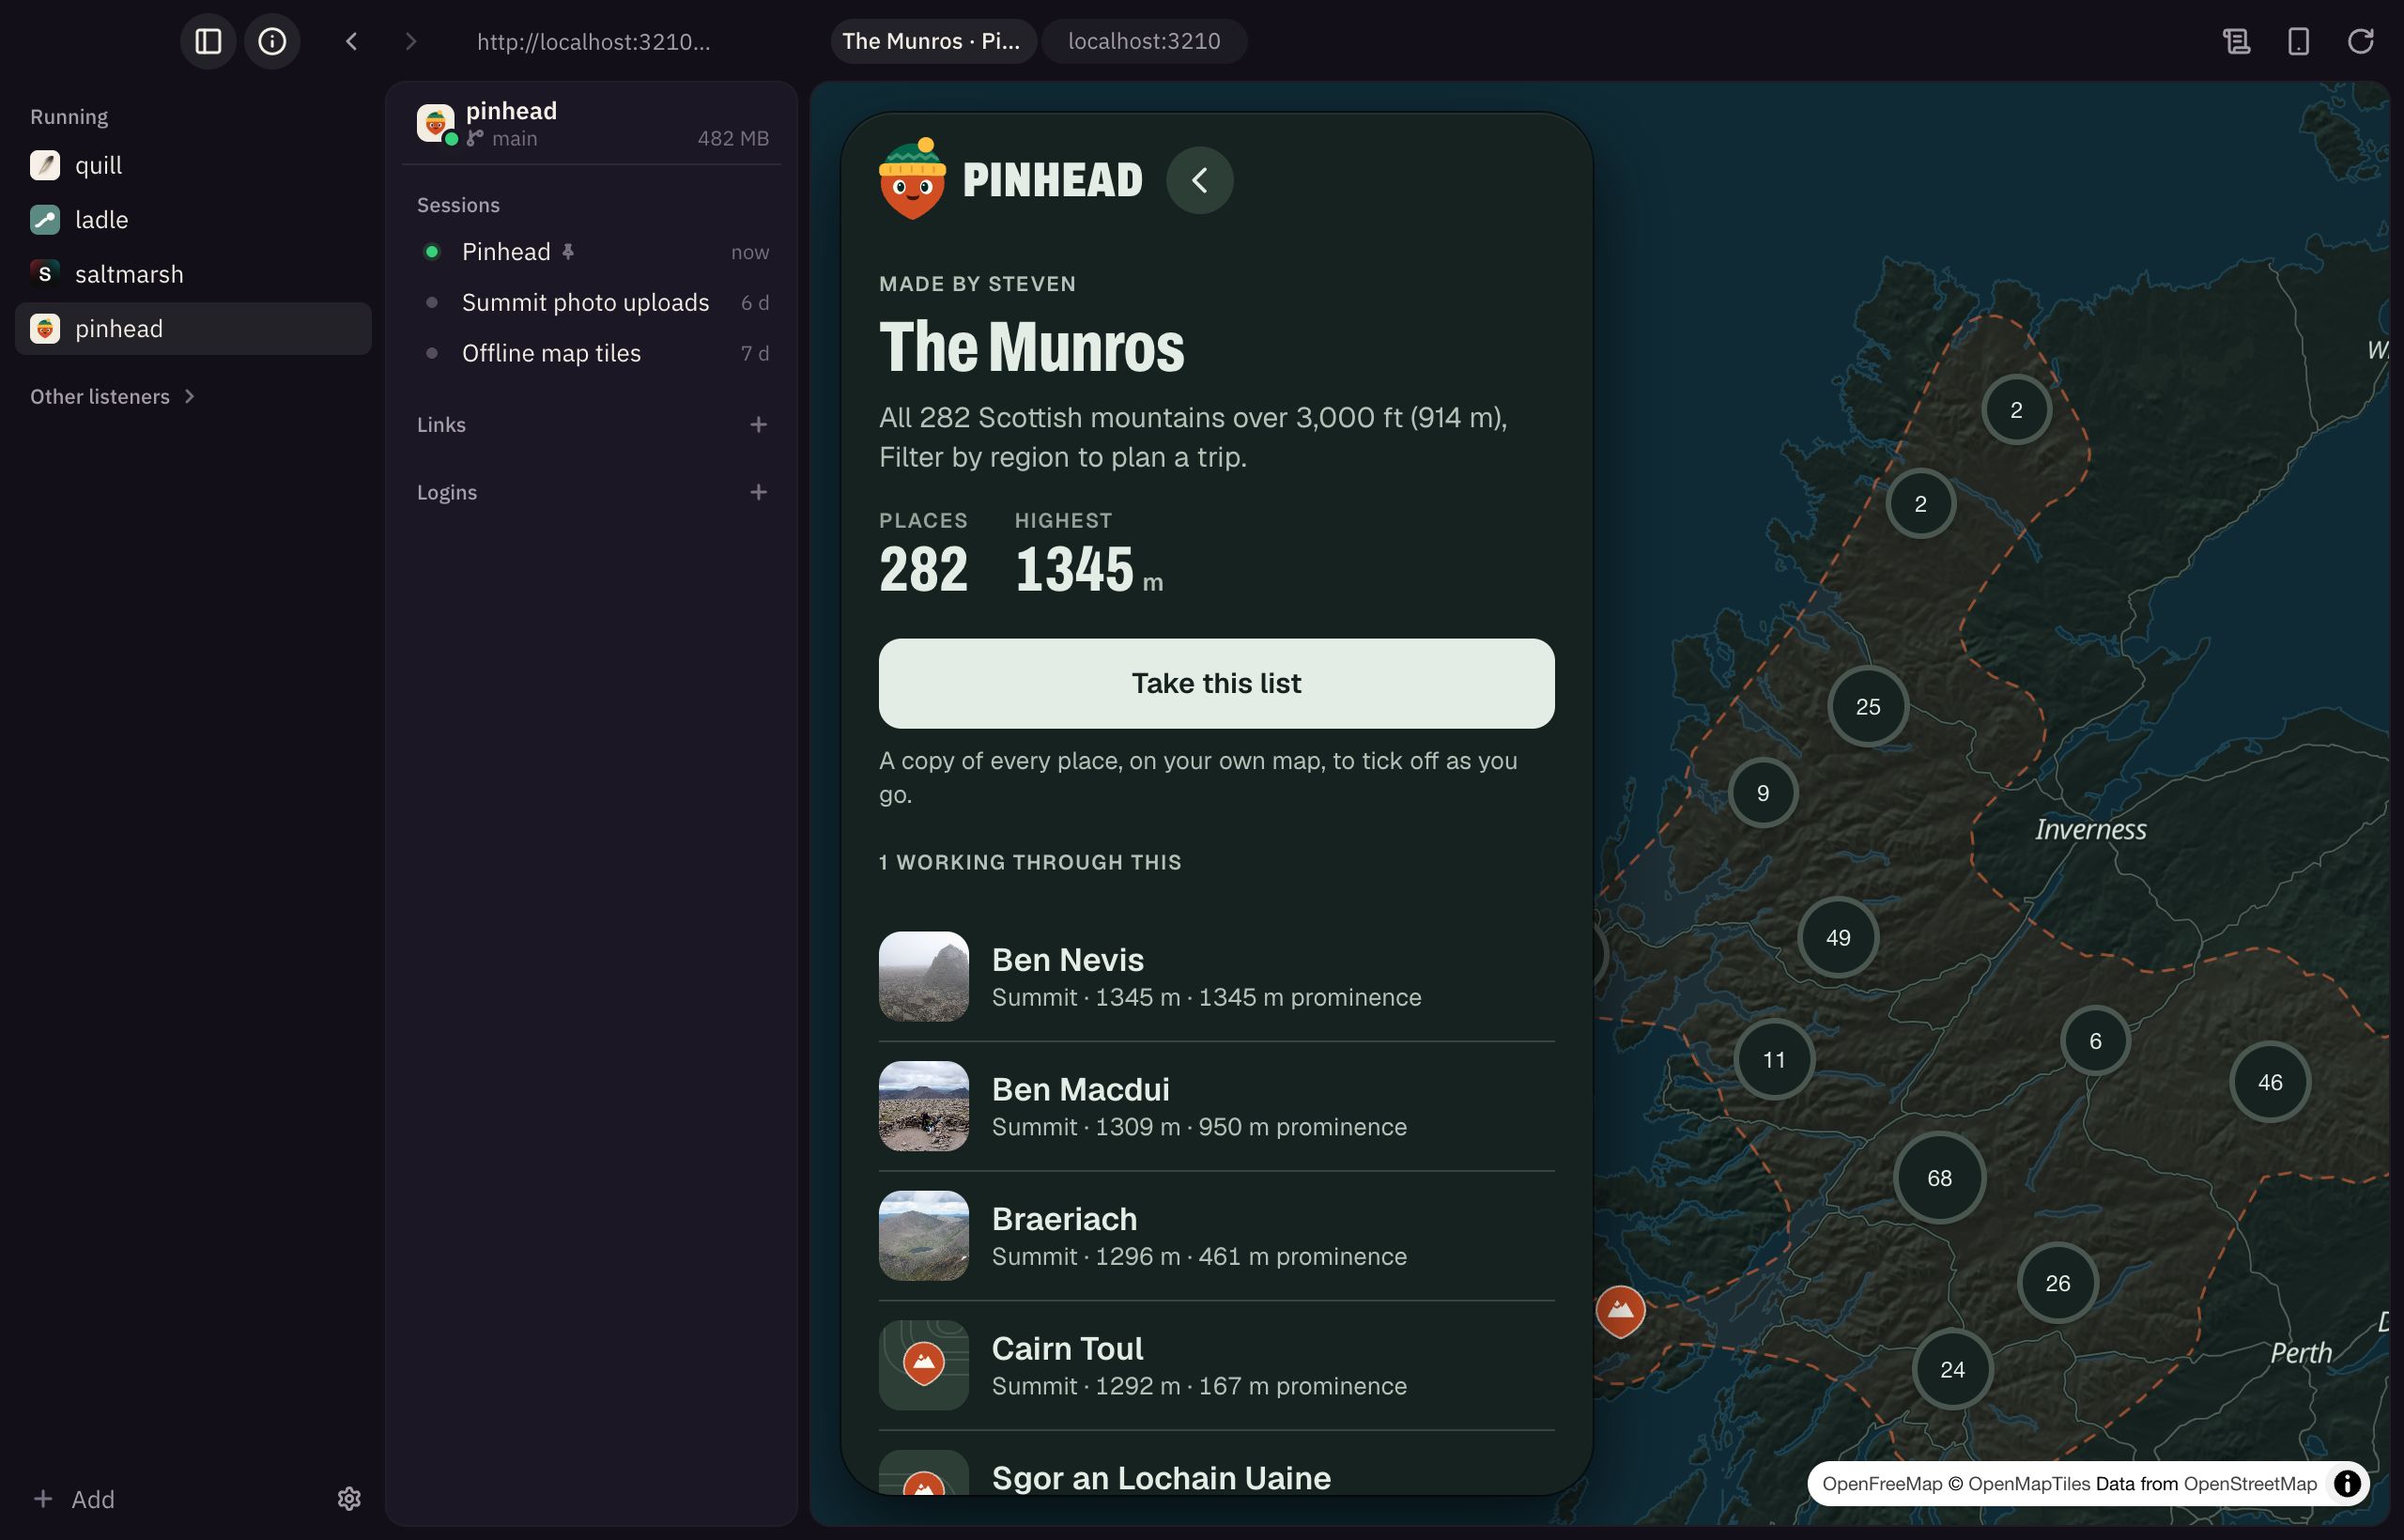Screen dimensions: 2404x1540
Task: Open the saltmarsh app in Running list
Action: (193, 274)
